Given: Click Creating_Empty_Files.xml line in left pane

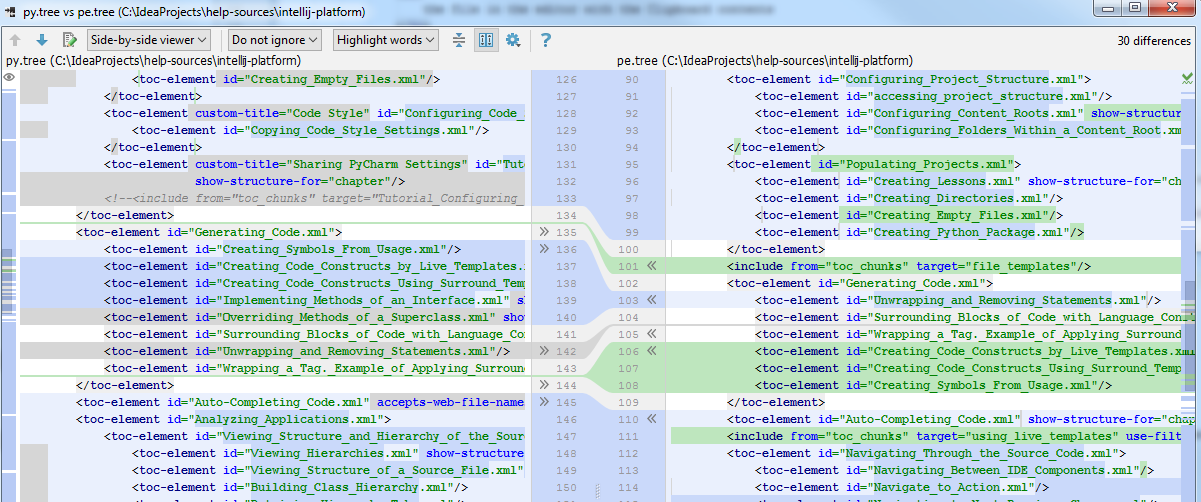Looking at the screenshot, I should pos(286,79).
